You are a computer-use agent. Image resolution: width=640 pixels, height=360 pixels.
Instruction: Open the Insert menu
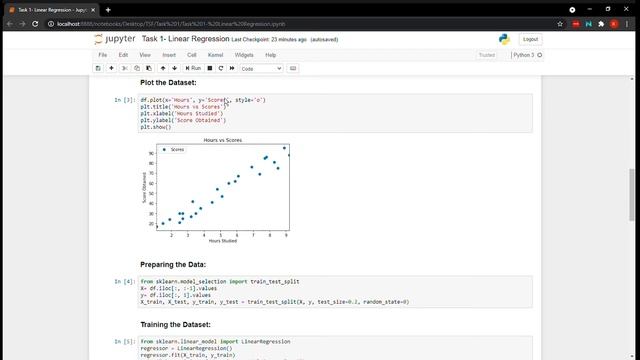point(169,55)
